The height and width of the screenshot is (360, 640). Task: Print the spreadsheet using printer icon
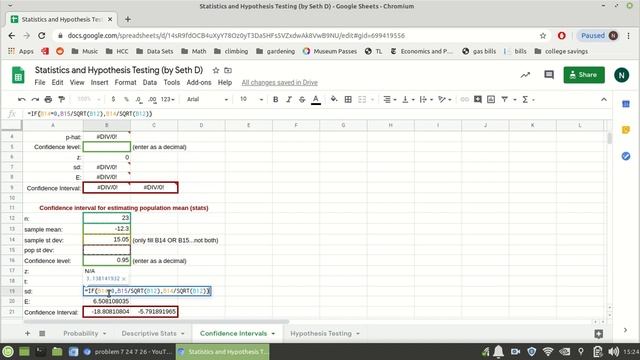coord(48,99)
